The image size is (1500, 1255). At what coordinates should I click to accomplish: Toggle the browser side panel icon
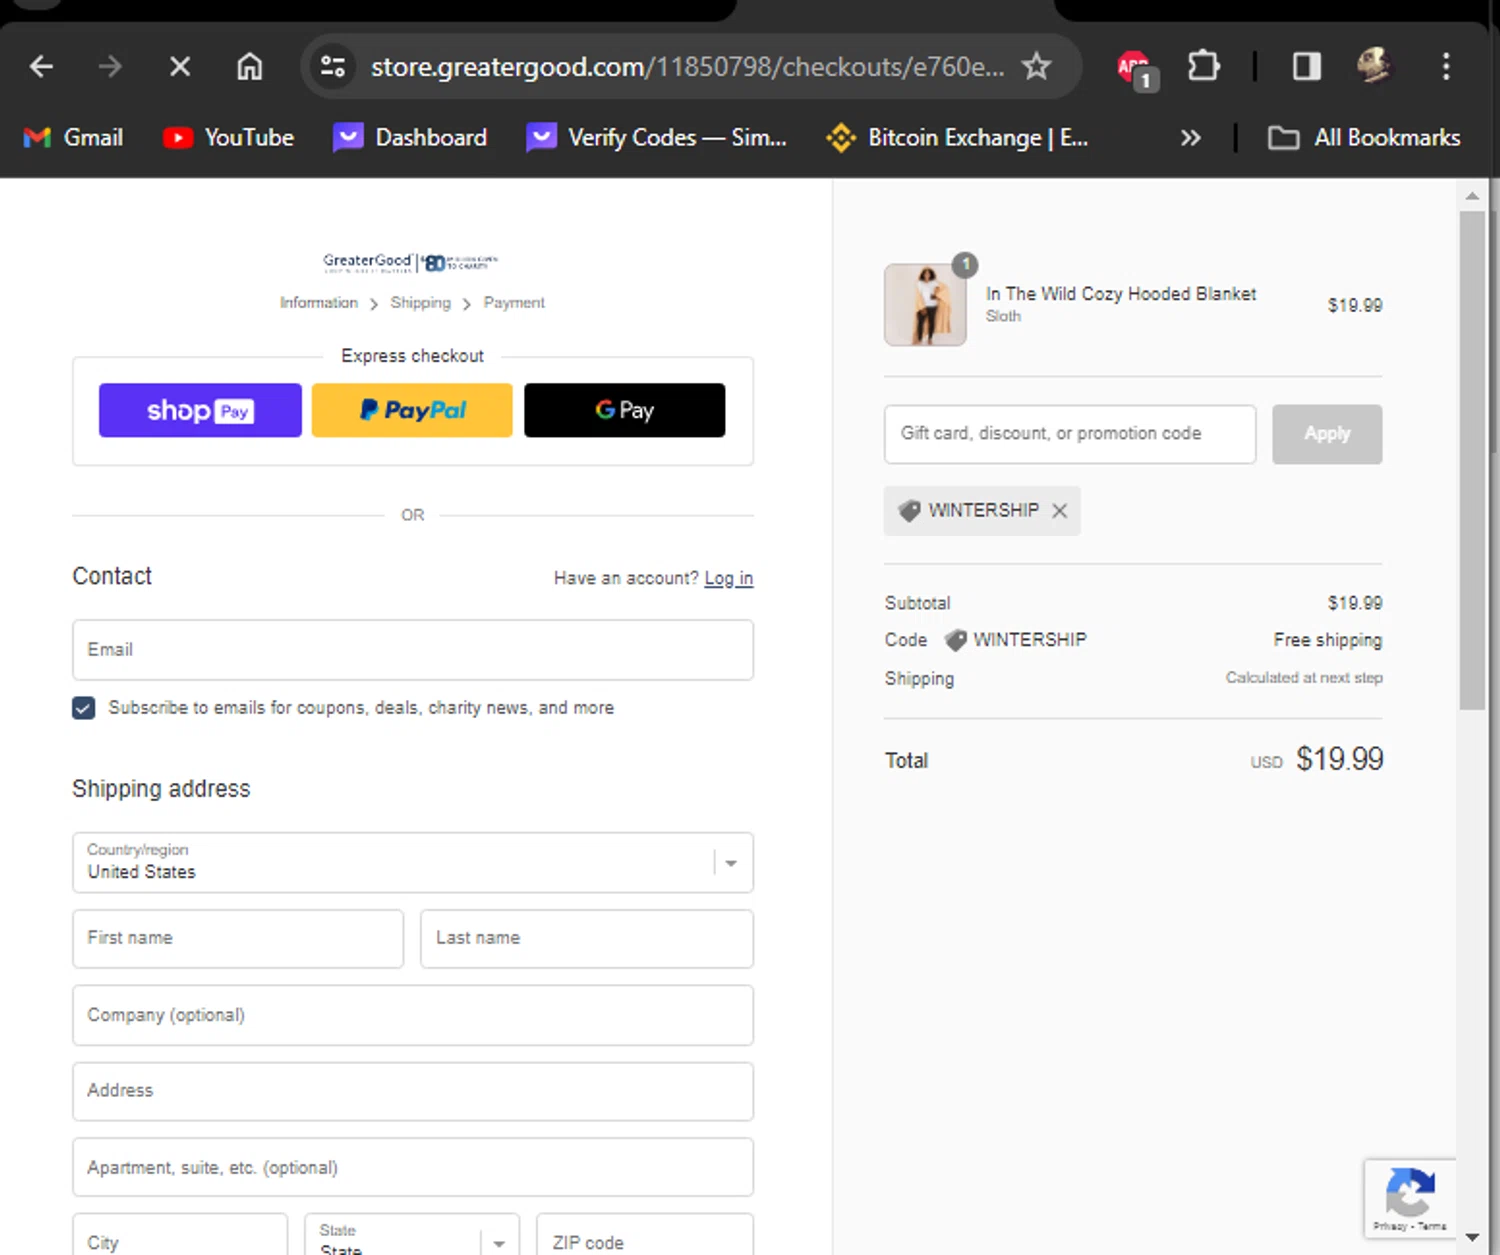1306,67
